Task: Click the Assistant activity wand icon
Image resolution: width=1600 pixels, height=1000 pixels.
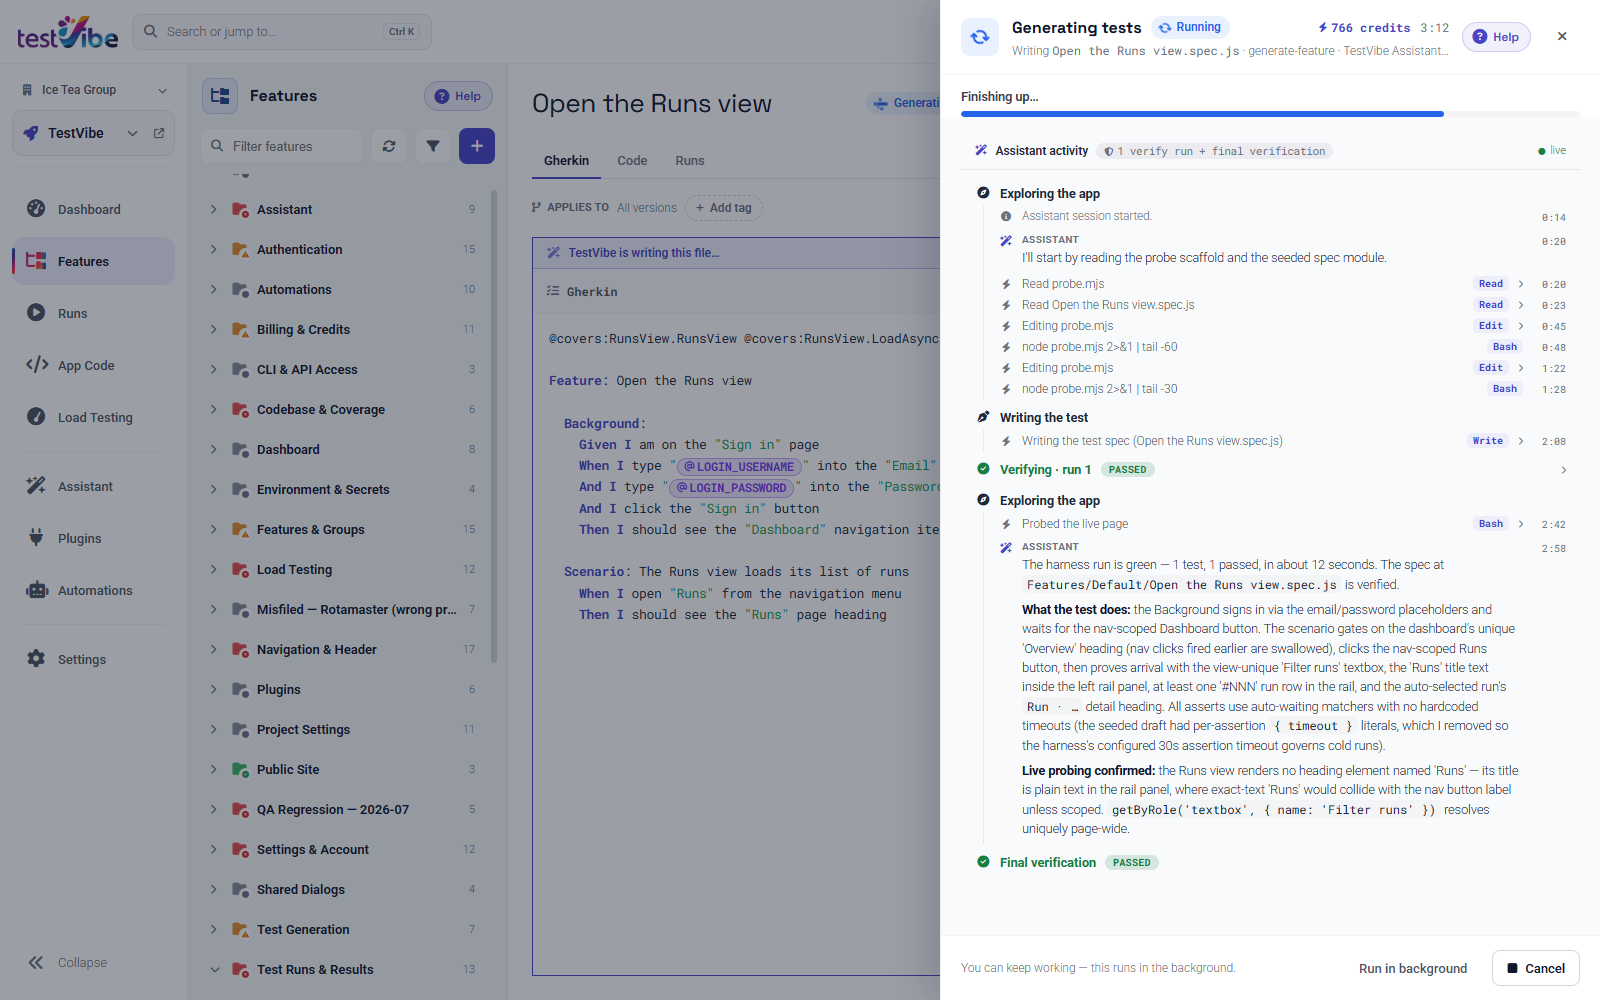Action: (x=981, y=150)
